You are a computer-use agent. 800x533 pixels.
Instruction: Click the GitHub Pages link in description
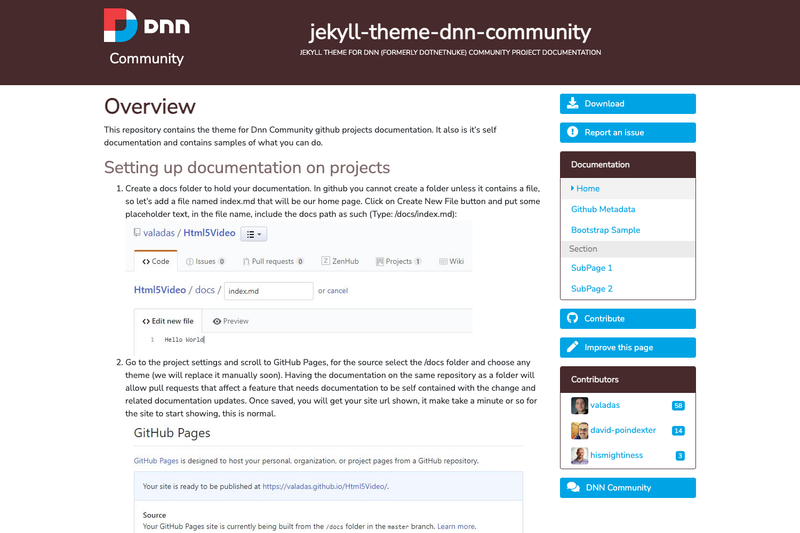point(156,461)
